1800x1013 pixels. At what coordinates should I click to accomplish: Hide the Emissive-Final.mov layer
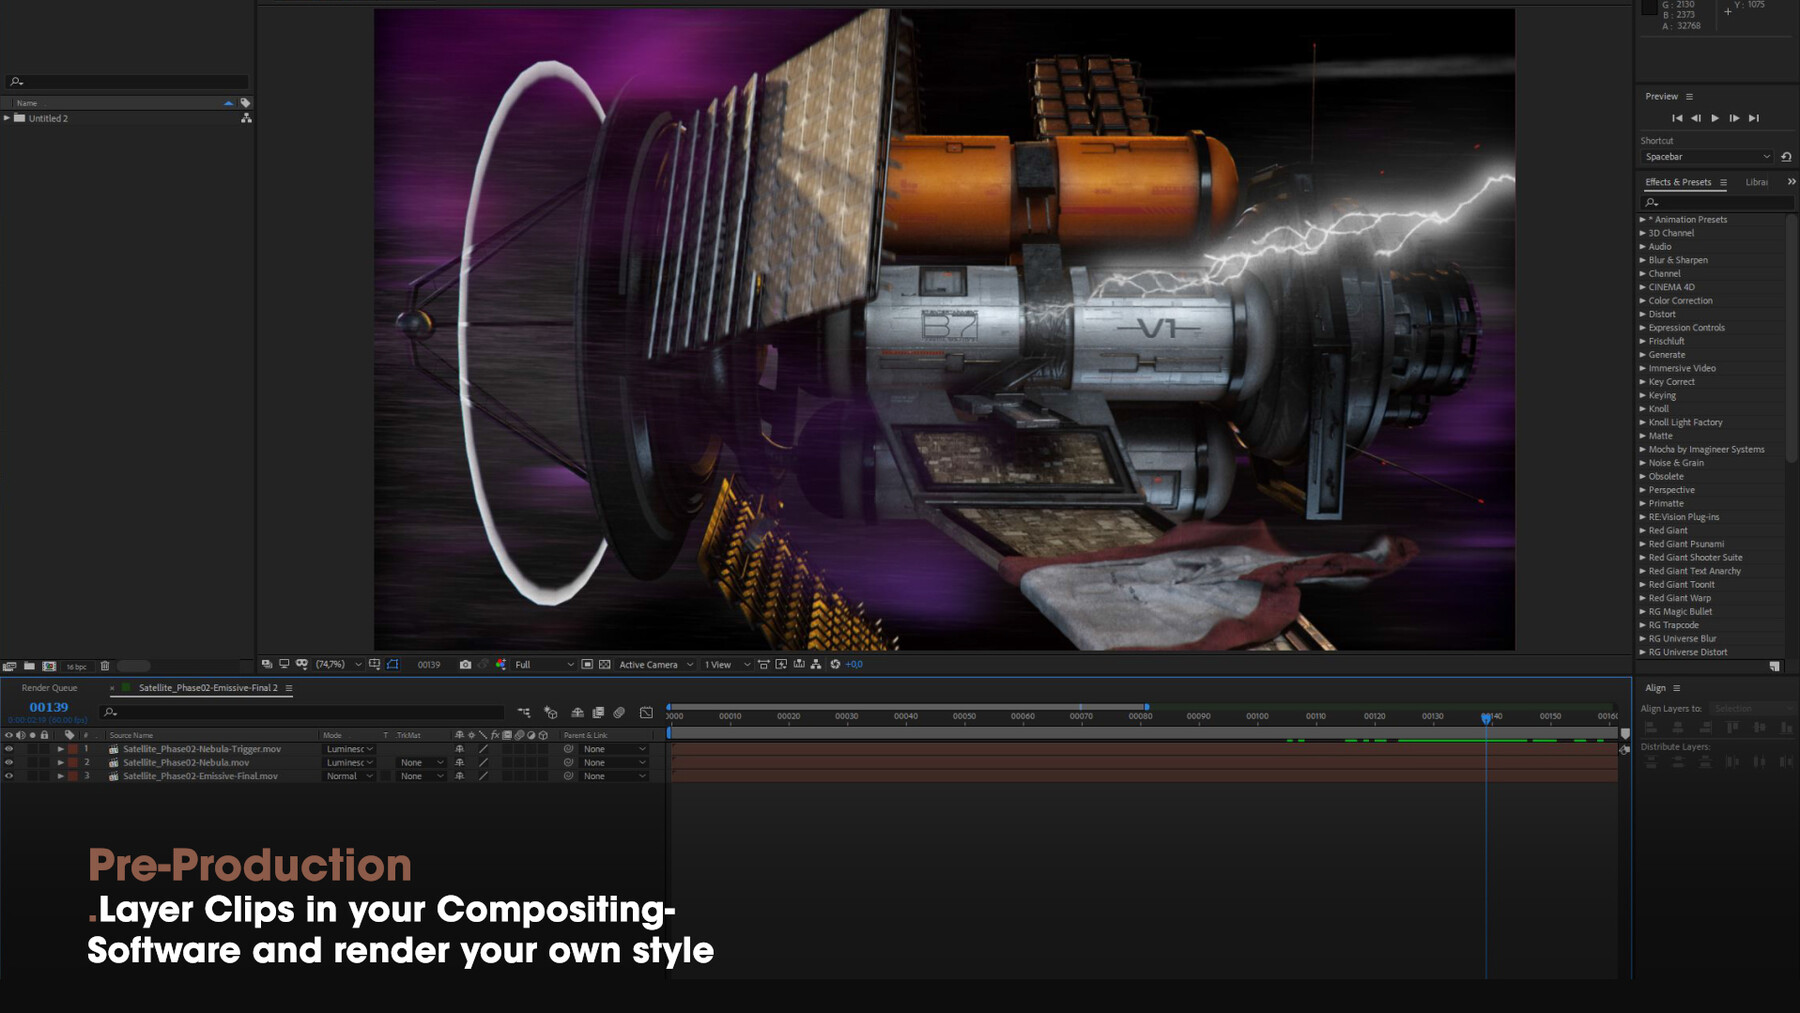[9, 776]
